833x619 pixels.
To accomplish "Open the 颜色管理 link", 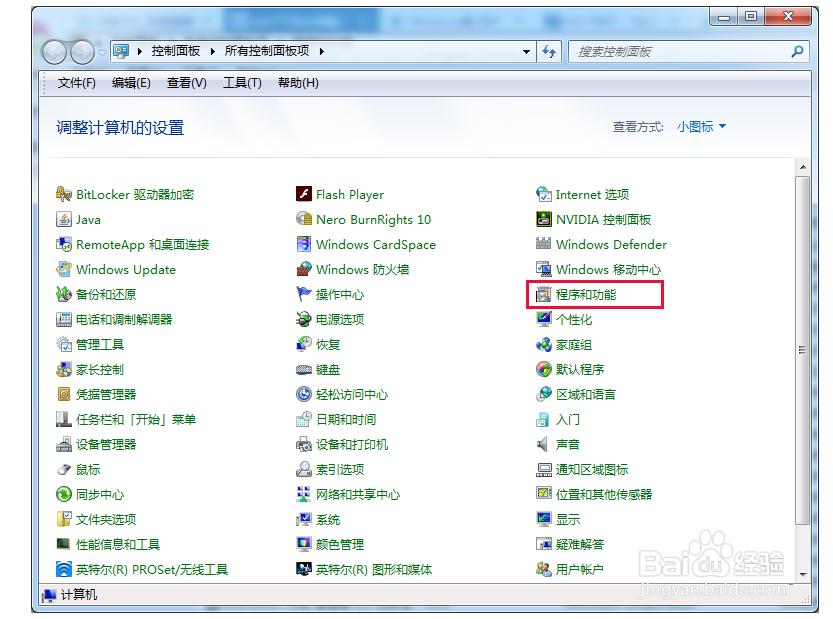I will pos(340,544).
